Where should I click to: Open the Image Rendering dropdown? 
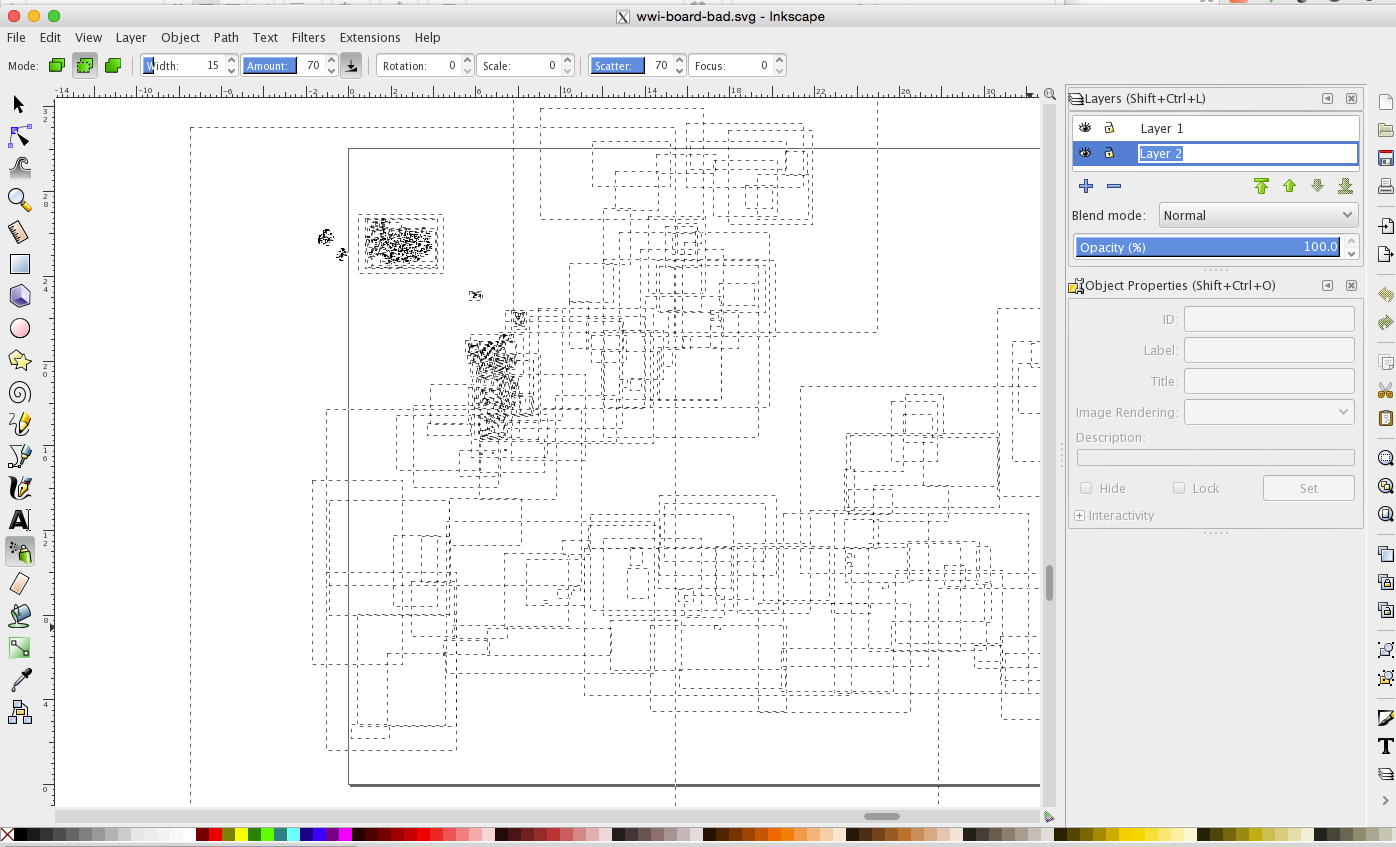[x=1269, y=411]
